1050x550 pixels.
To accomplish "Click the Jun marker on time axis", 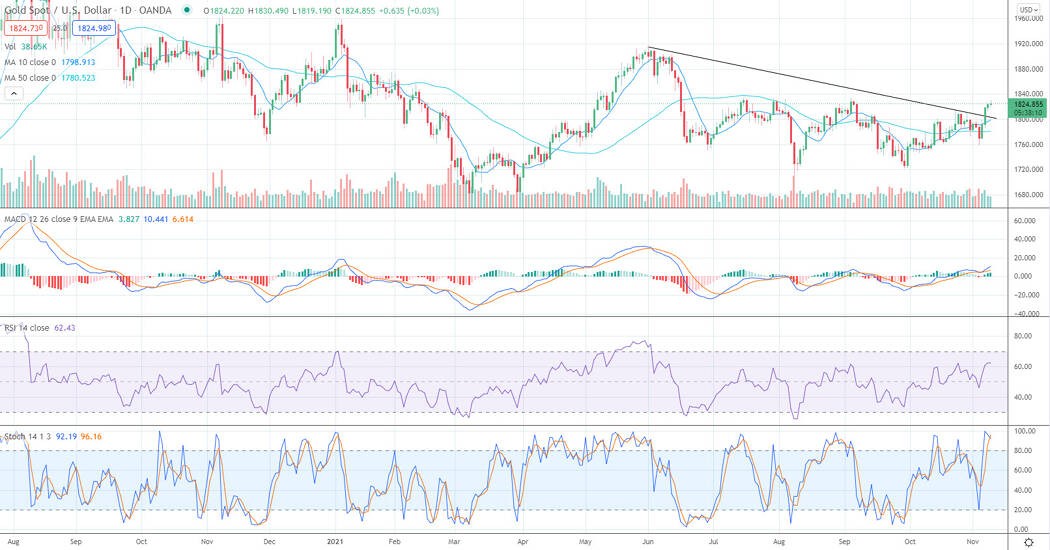I will tap(648, 541).
